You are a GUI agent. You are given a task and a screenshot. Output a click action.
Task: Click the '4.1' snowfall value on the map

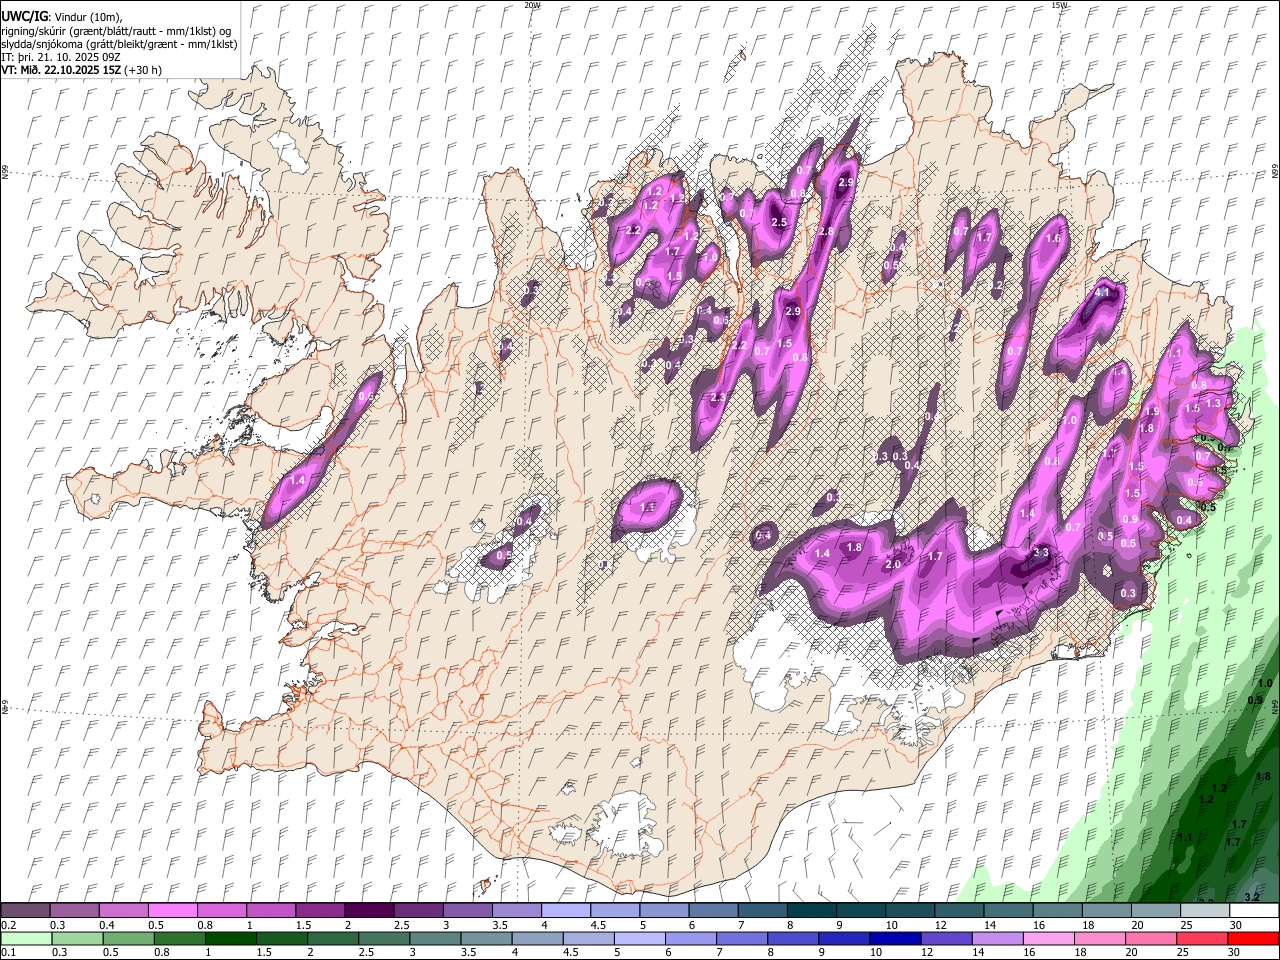pos(1103,293)
